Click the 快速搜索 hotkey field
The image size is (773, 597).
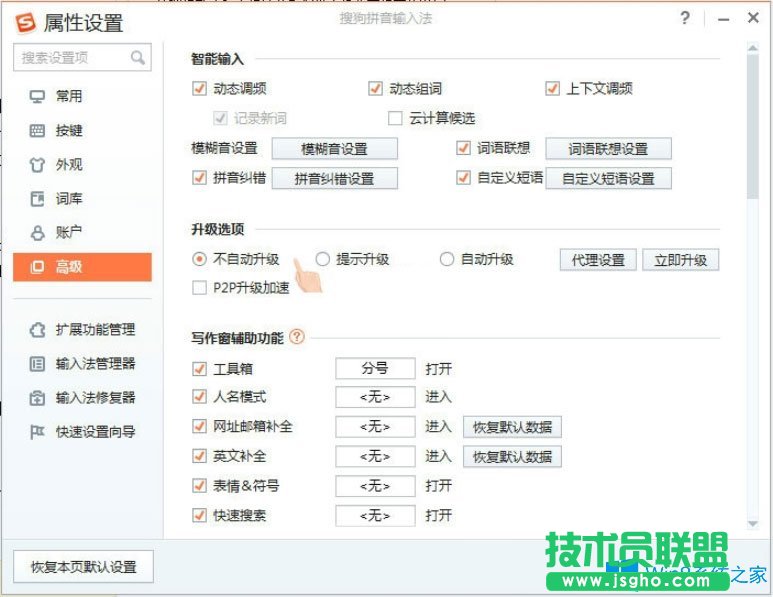375,516
